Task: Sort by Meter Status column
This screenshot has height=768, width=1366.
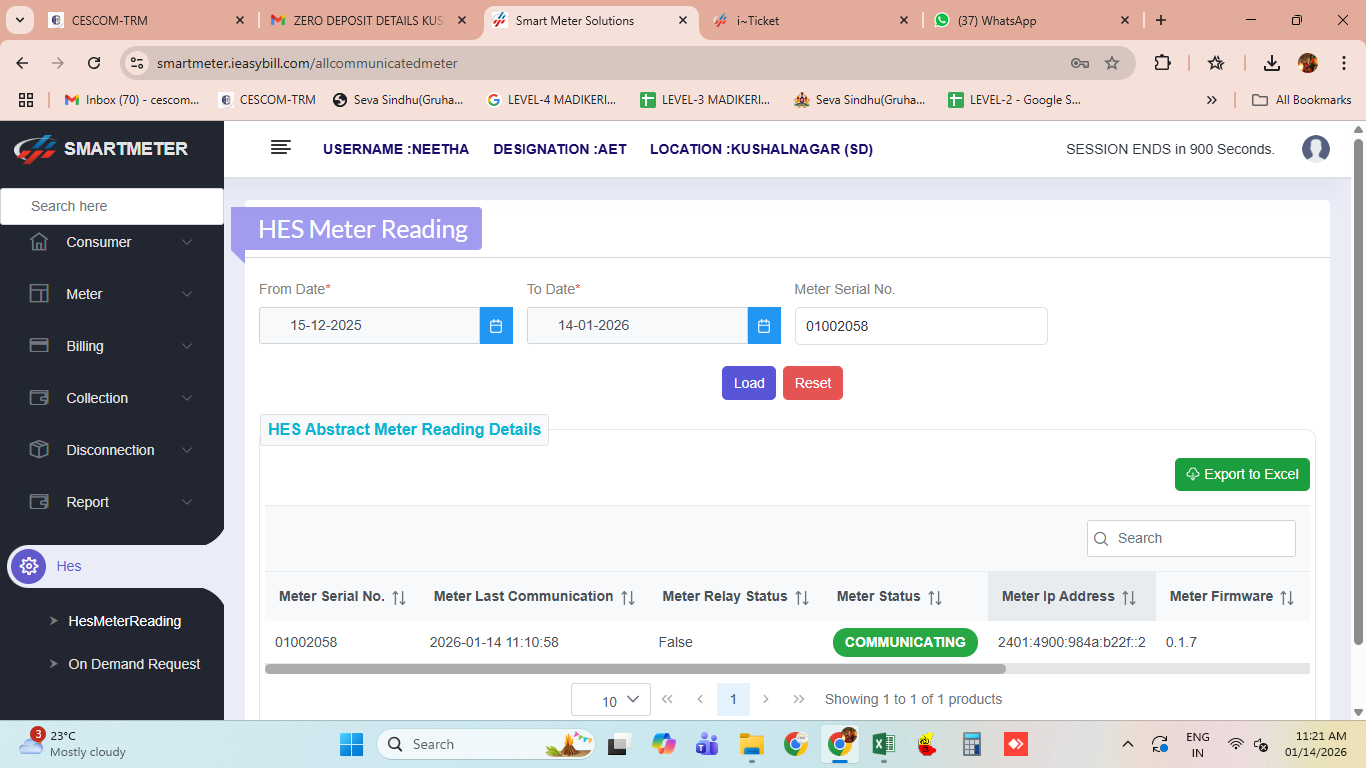Action: [935, 597]
